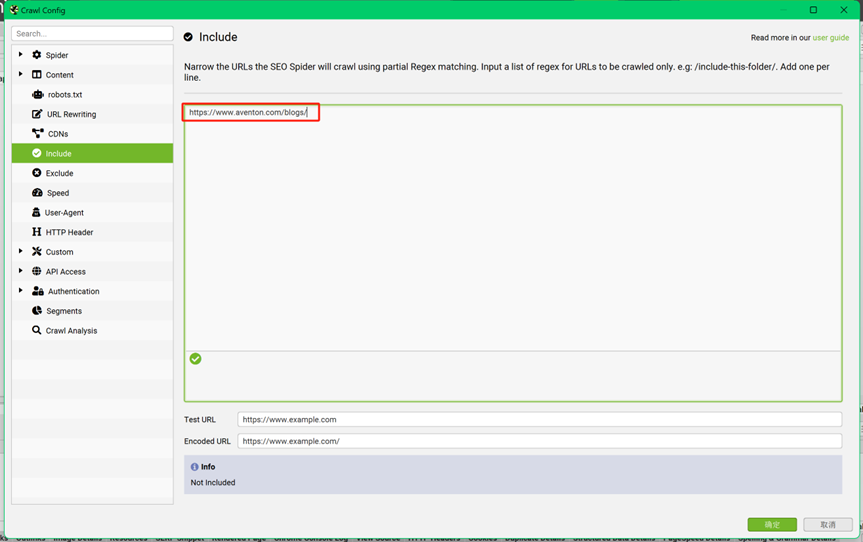Click the Spider gear icon in sidebar

tap(37, 55)
